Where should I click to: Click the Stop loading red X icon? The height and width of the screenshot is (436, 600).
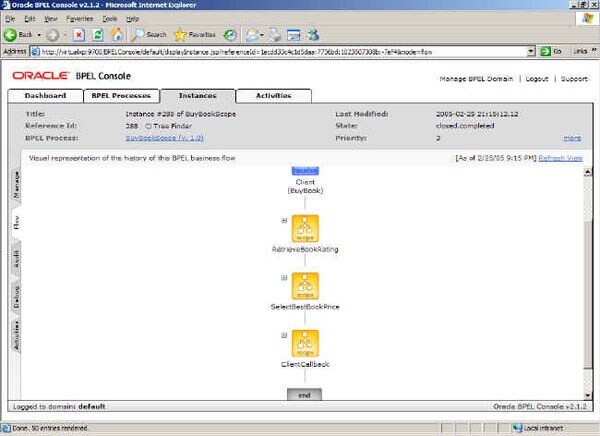[x=79, y=35]
